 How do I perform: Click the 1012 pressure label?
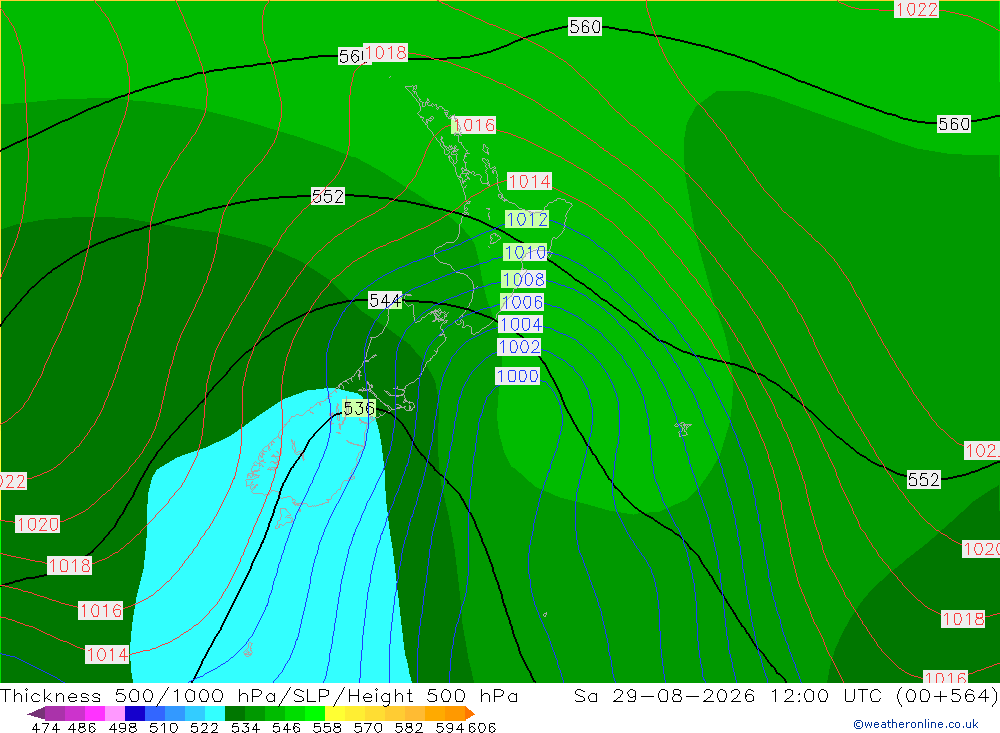pos(527,219)
